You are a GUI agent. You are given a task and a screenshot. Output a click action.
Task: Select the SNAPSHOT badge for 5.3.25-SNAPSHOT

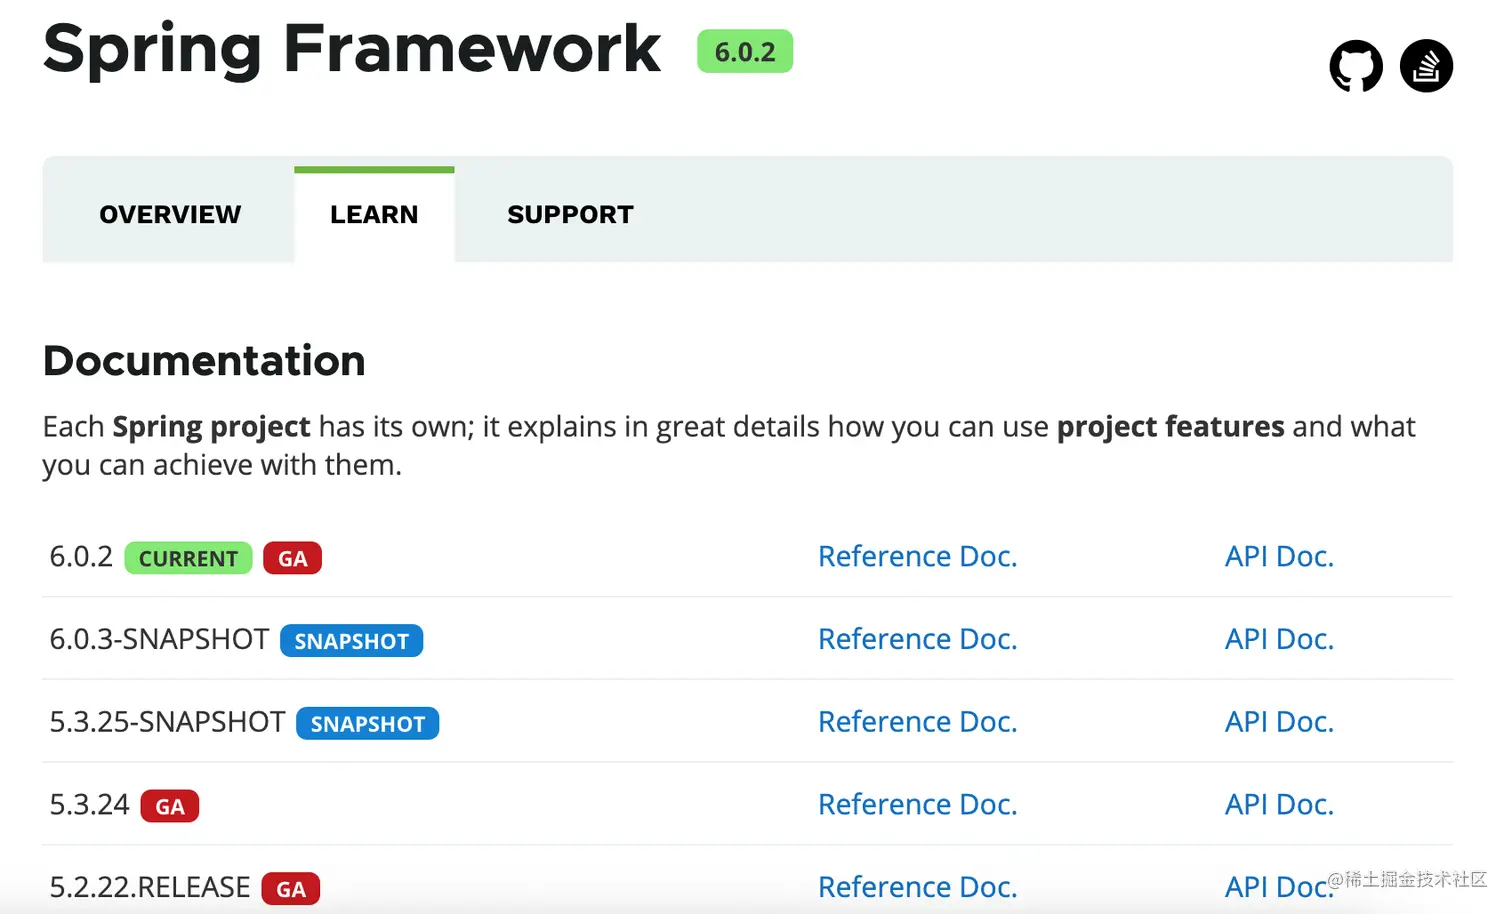367,723
